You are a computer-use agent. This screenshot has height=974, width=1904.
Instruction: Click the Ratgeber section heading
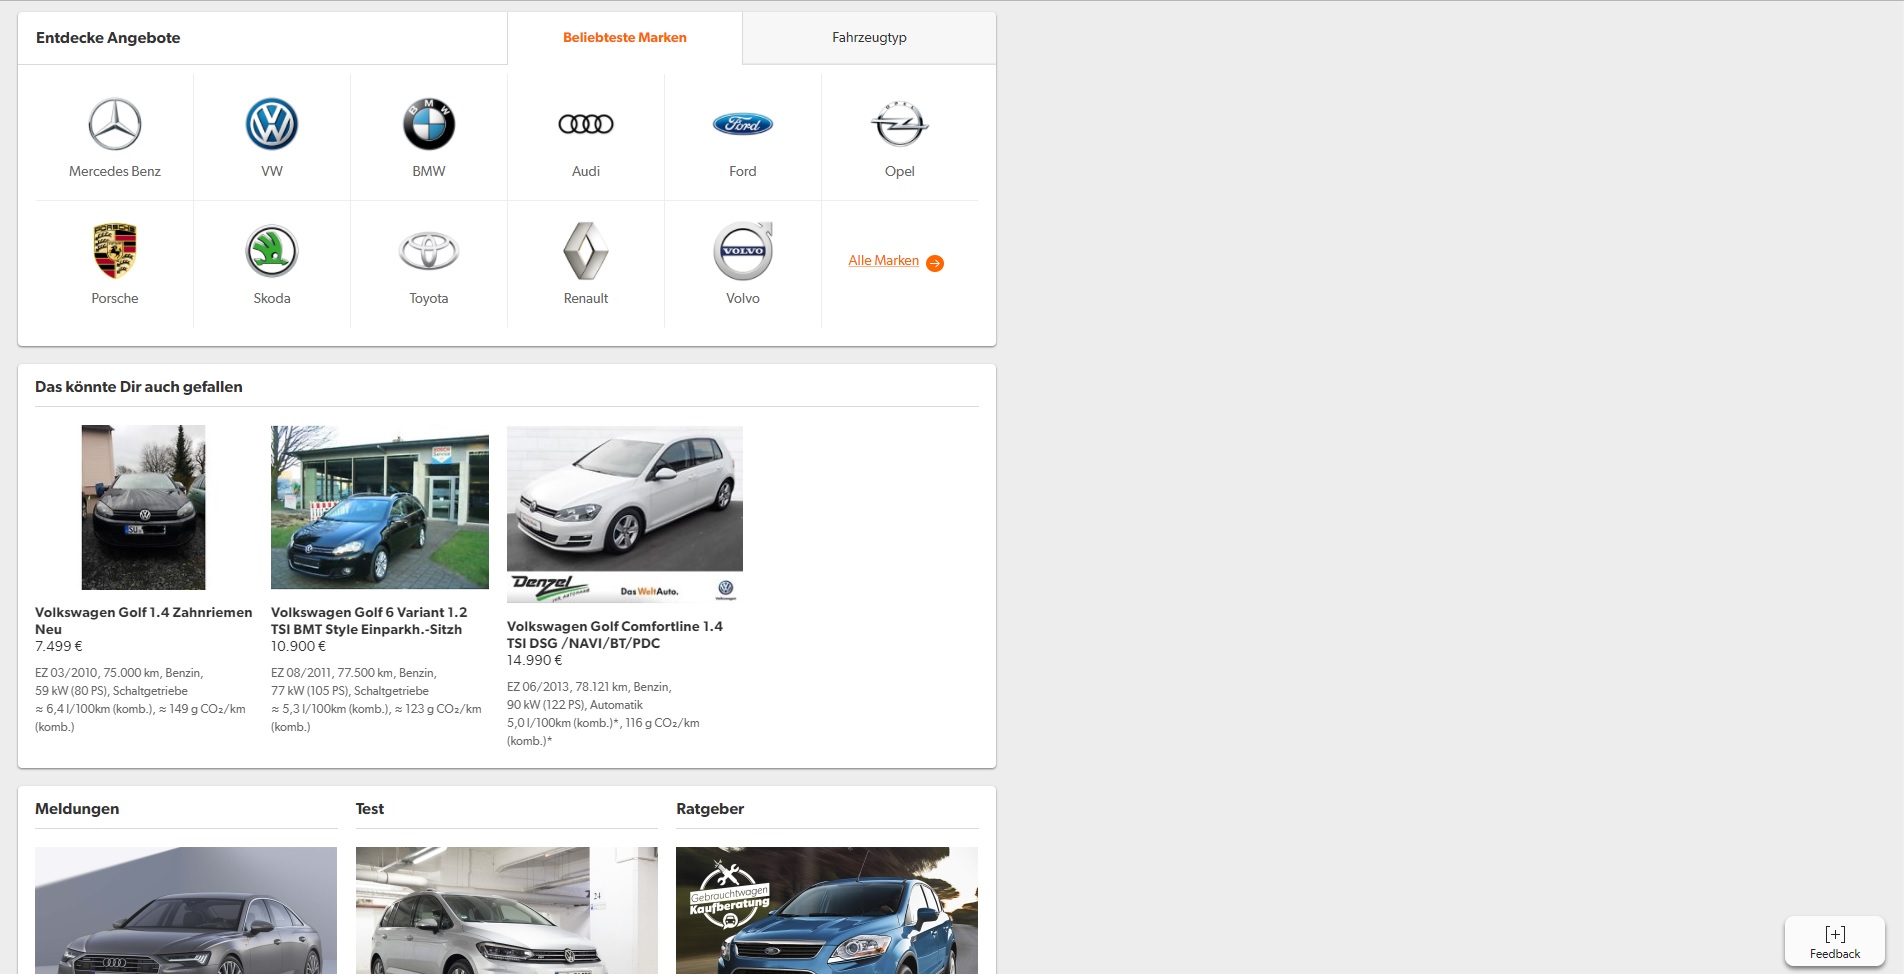(710, 809)
